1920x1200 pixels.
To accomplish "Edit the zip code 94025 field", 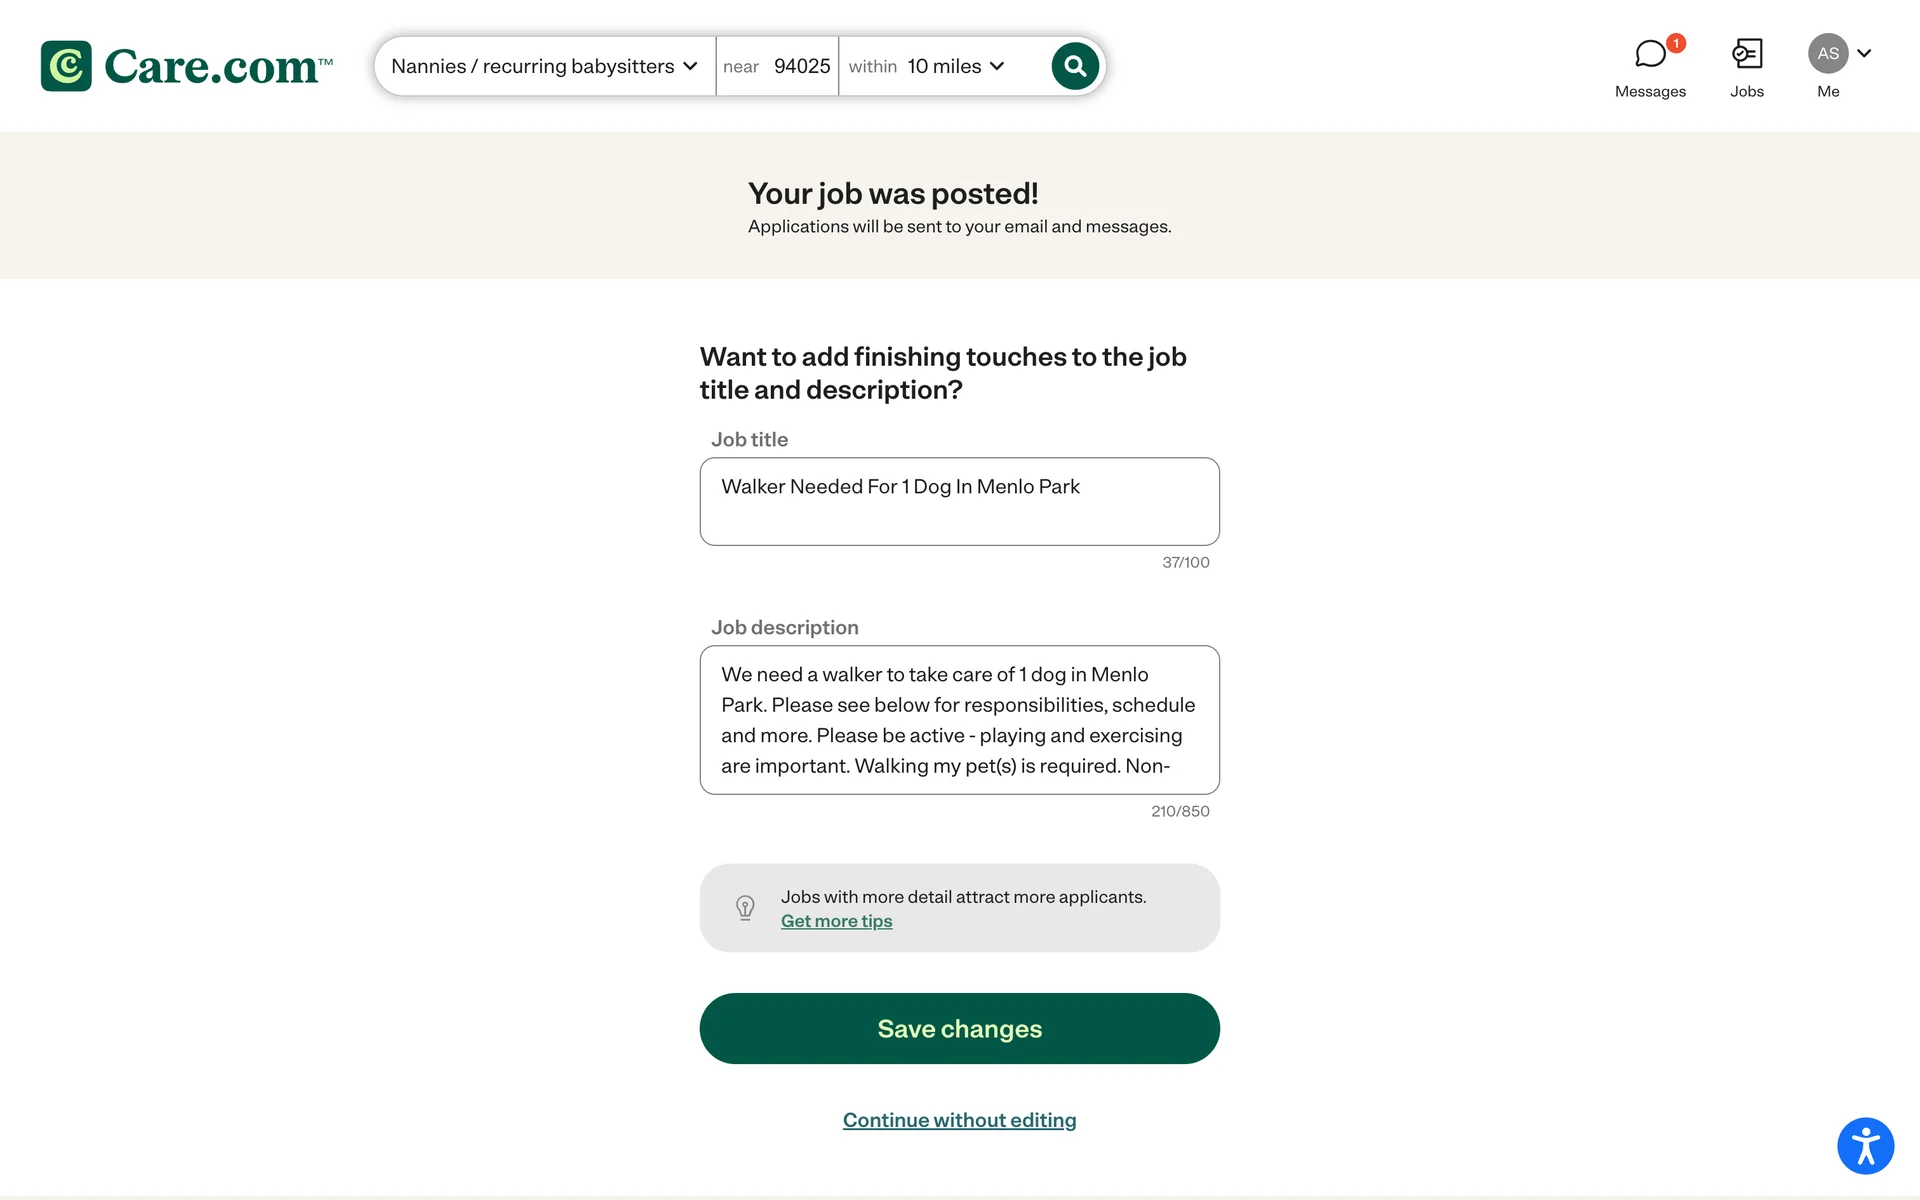I will (801, 66).
